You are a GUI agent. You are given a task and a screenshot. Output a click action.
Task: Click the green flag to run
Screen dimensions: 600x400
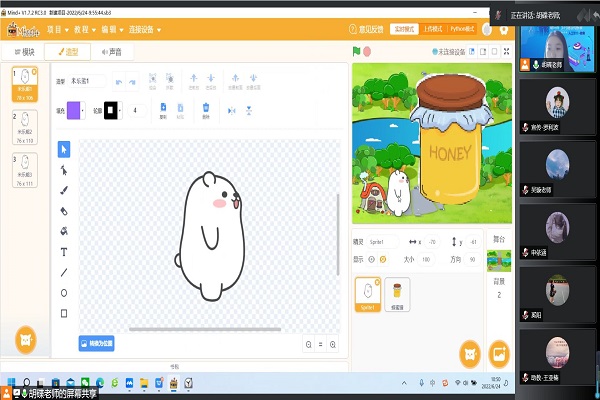[355, 51]
